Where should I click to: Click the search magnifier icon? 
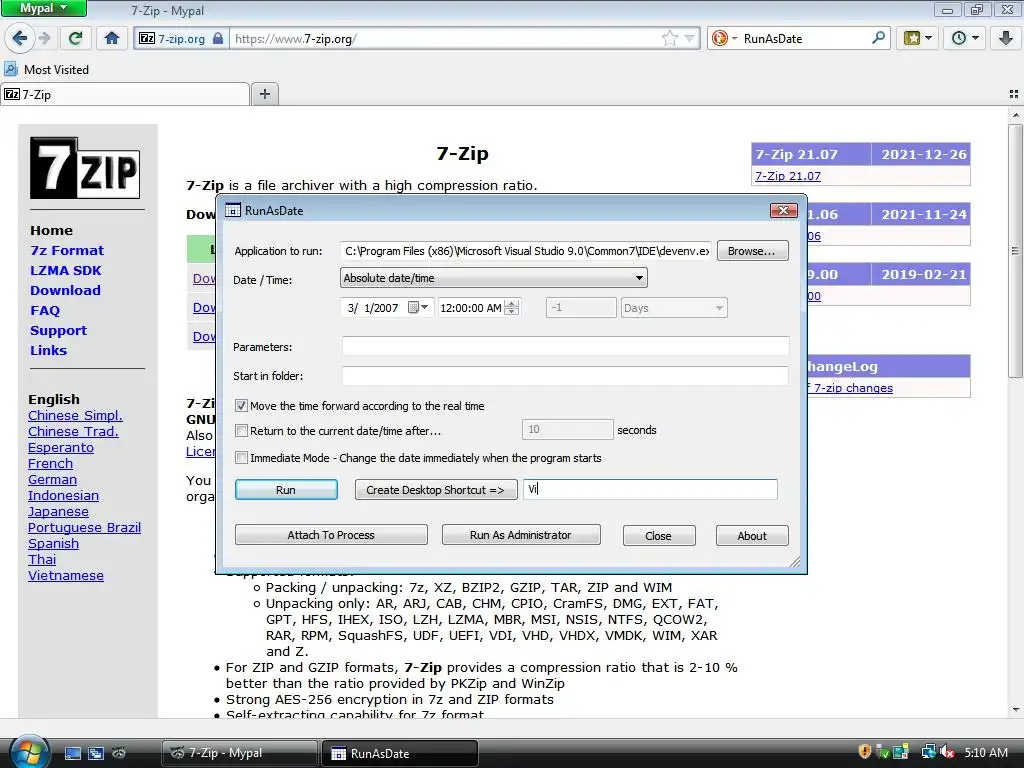pos(878,38)
